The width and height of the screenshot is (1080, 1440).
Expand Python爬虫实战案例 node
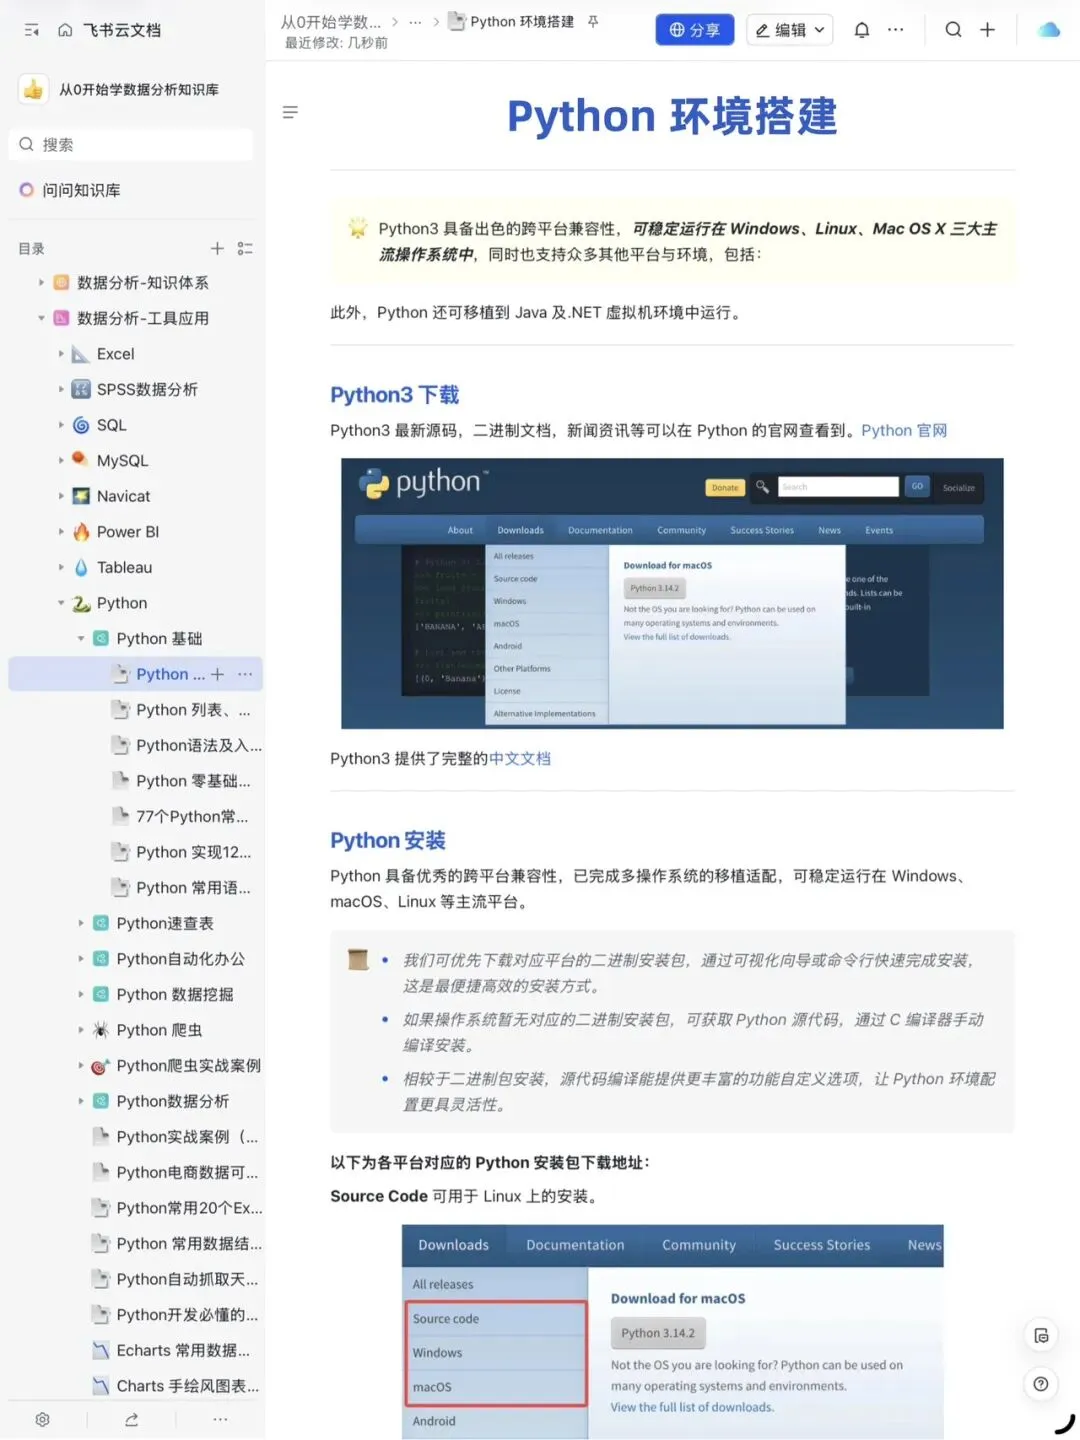point(81,1066)
